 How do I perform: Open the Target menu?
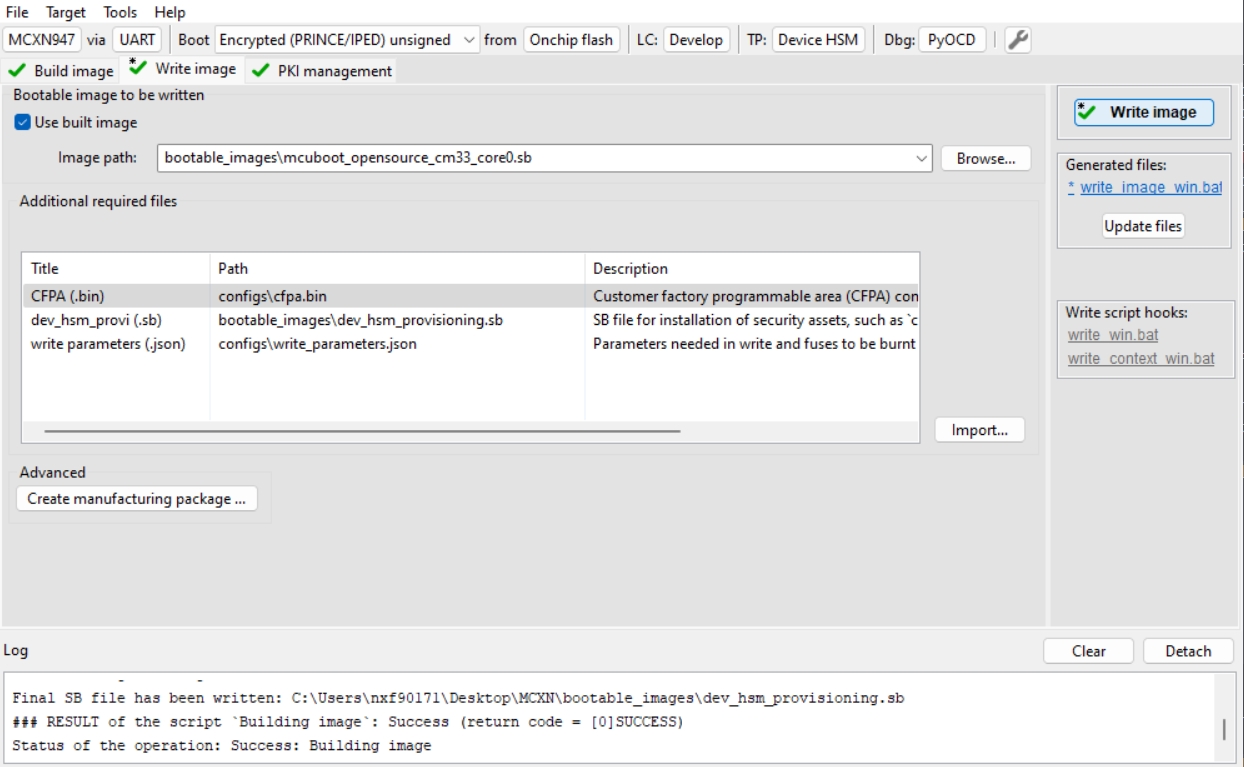(66, 12)
